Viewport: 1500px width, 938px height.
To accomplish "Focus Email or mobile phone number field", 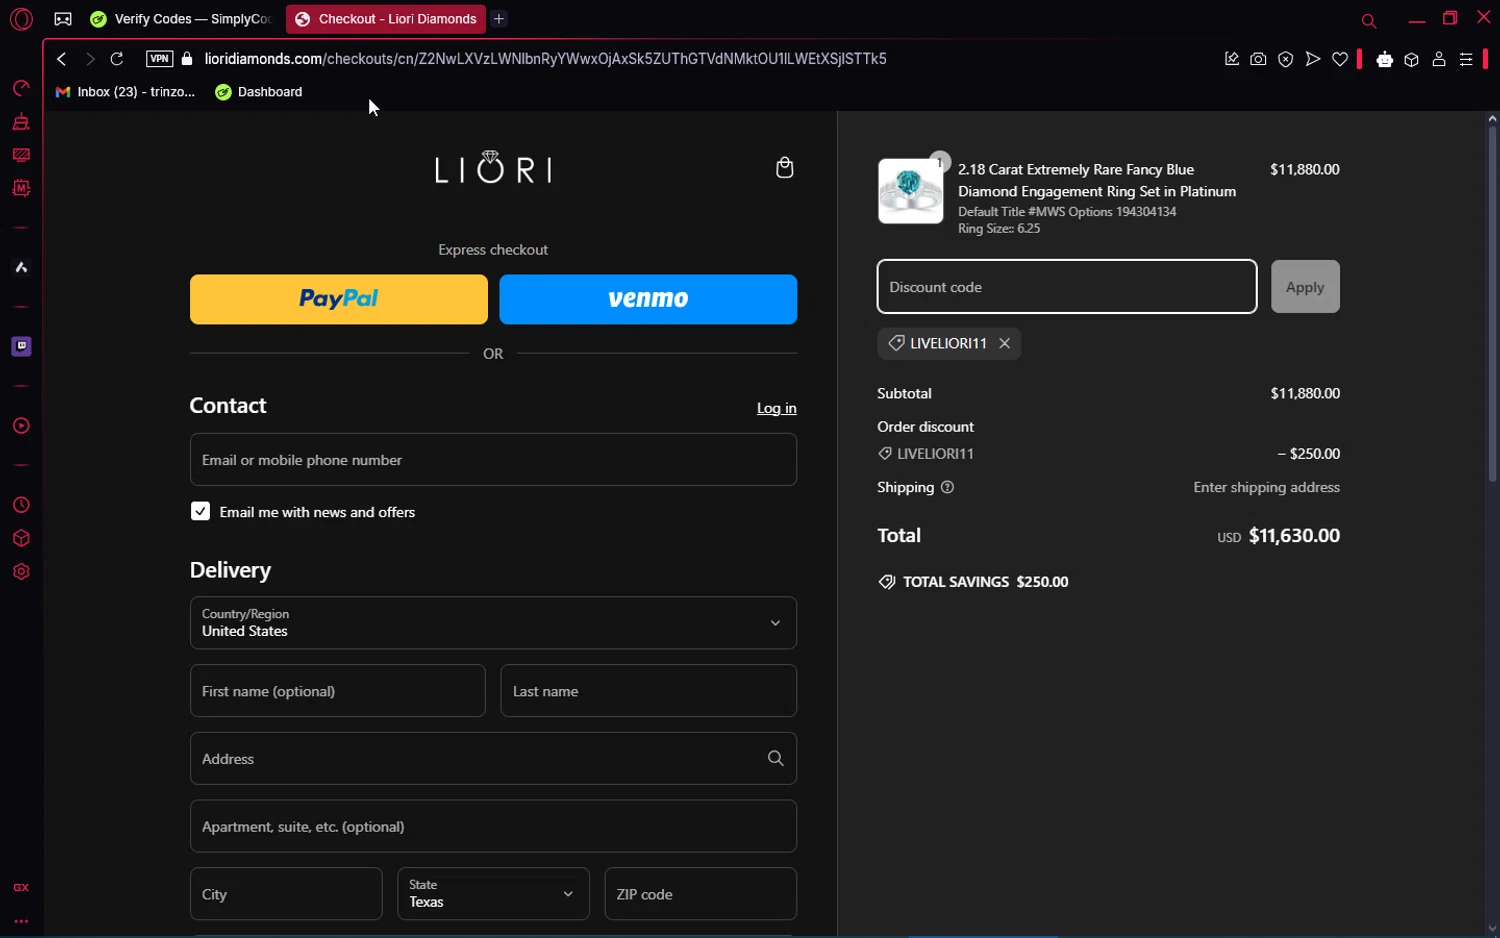I will pos(493,460).
